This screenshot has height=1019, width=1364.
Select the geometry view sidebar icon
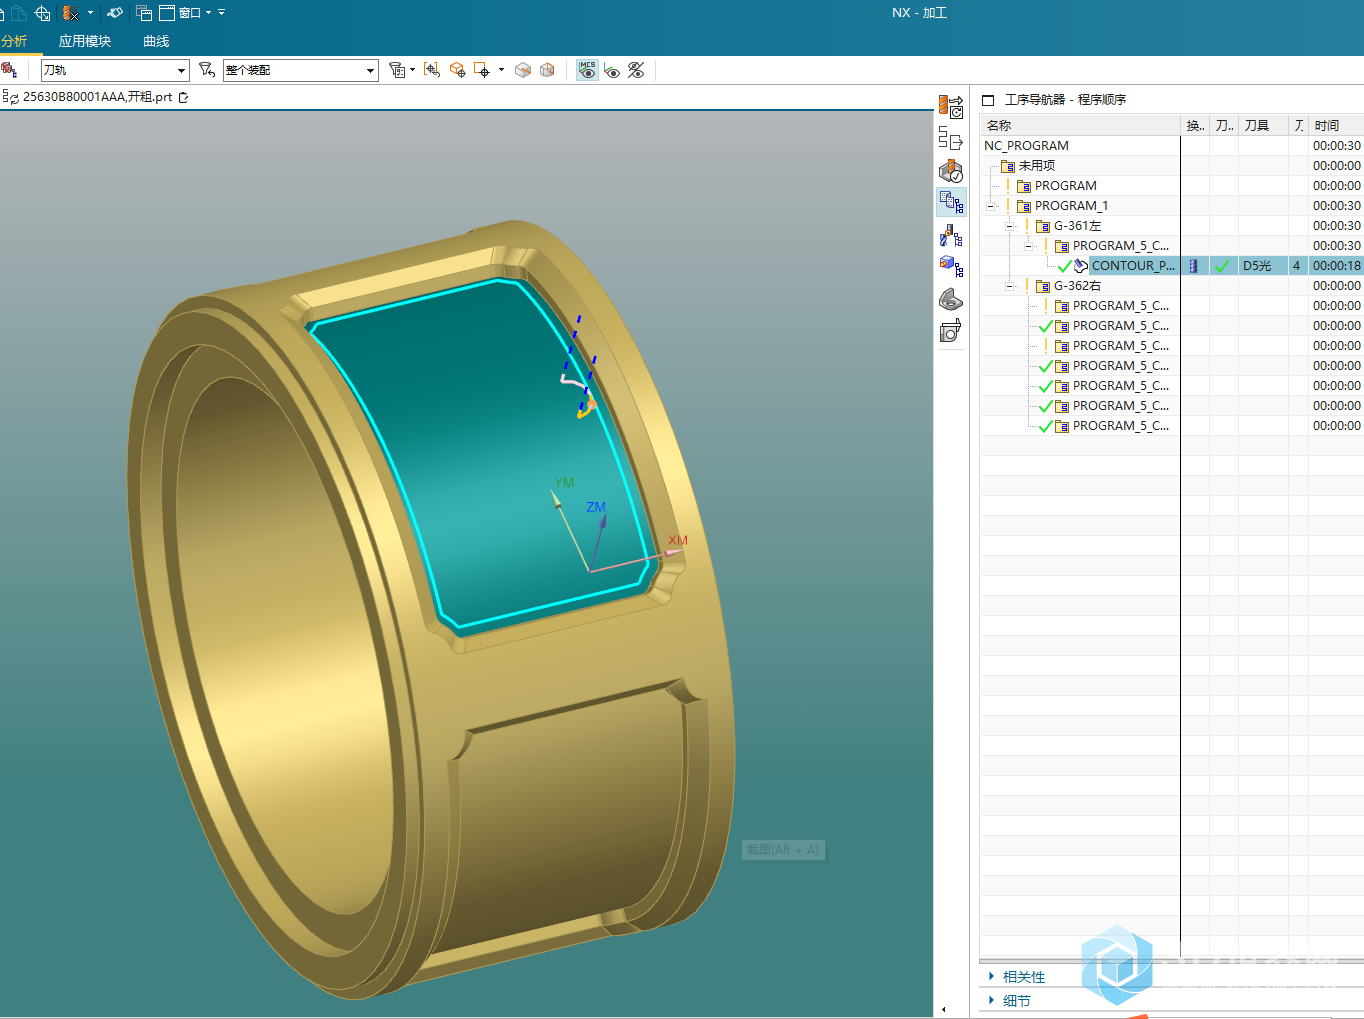[950, 266]
